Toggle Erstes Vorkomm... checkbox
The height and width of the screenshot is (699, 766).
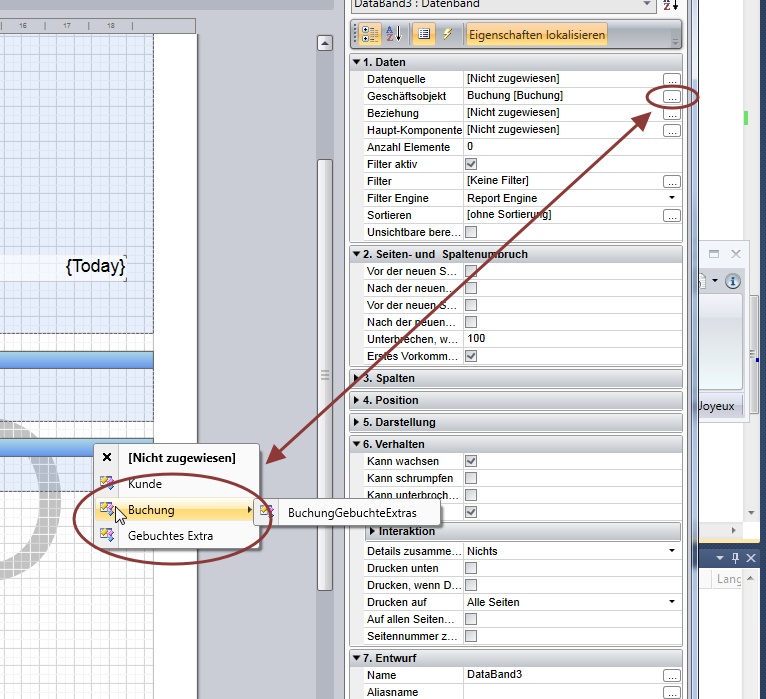pos(471,356)
